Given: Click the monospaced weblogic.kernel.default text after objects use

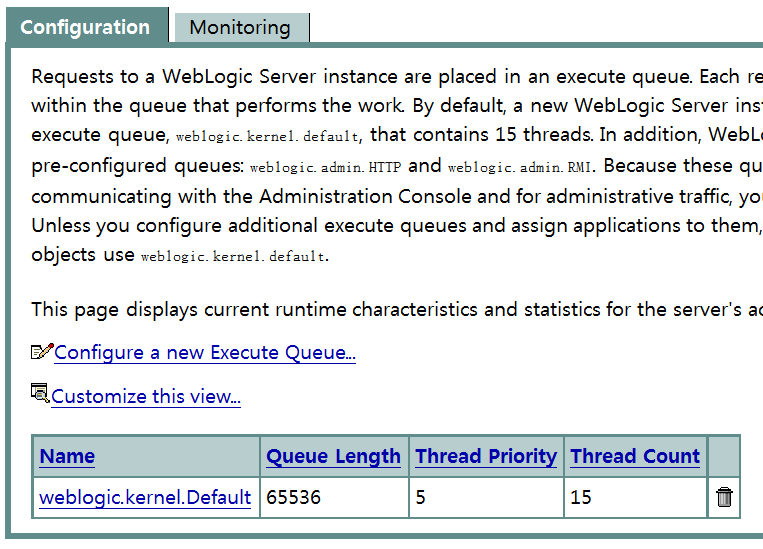Looking at the screenshot, I should 234,256.
